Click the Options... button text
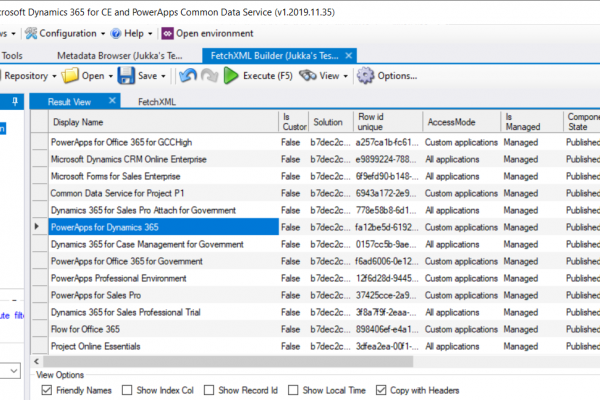600x400 pixels. pos(397,76)
